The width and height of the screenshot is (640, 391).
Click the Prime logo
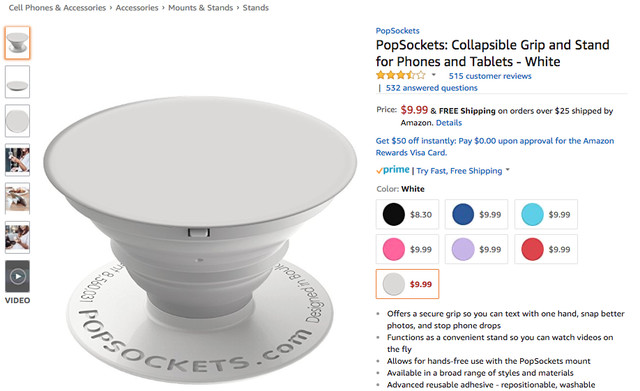[393, 170]
